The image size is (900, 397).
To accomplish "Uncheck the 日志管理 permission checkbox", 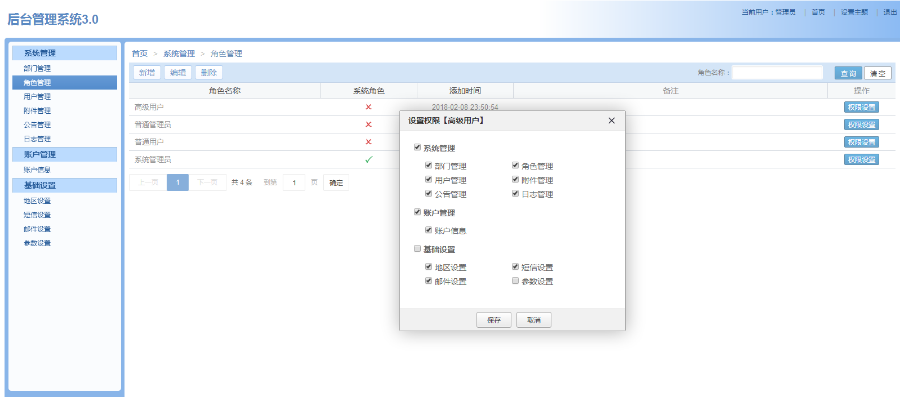I will pyautogui.click(x=515, y=194).
